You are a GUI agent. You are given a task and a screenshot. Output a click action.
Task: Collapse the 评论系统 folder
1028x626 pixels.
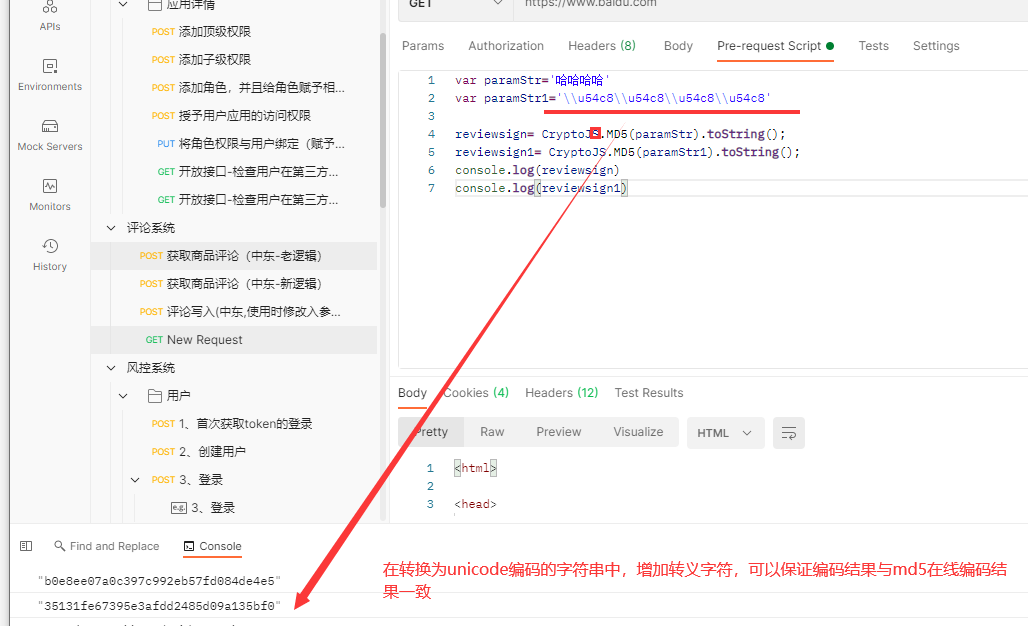tap(110, 227)
